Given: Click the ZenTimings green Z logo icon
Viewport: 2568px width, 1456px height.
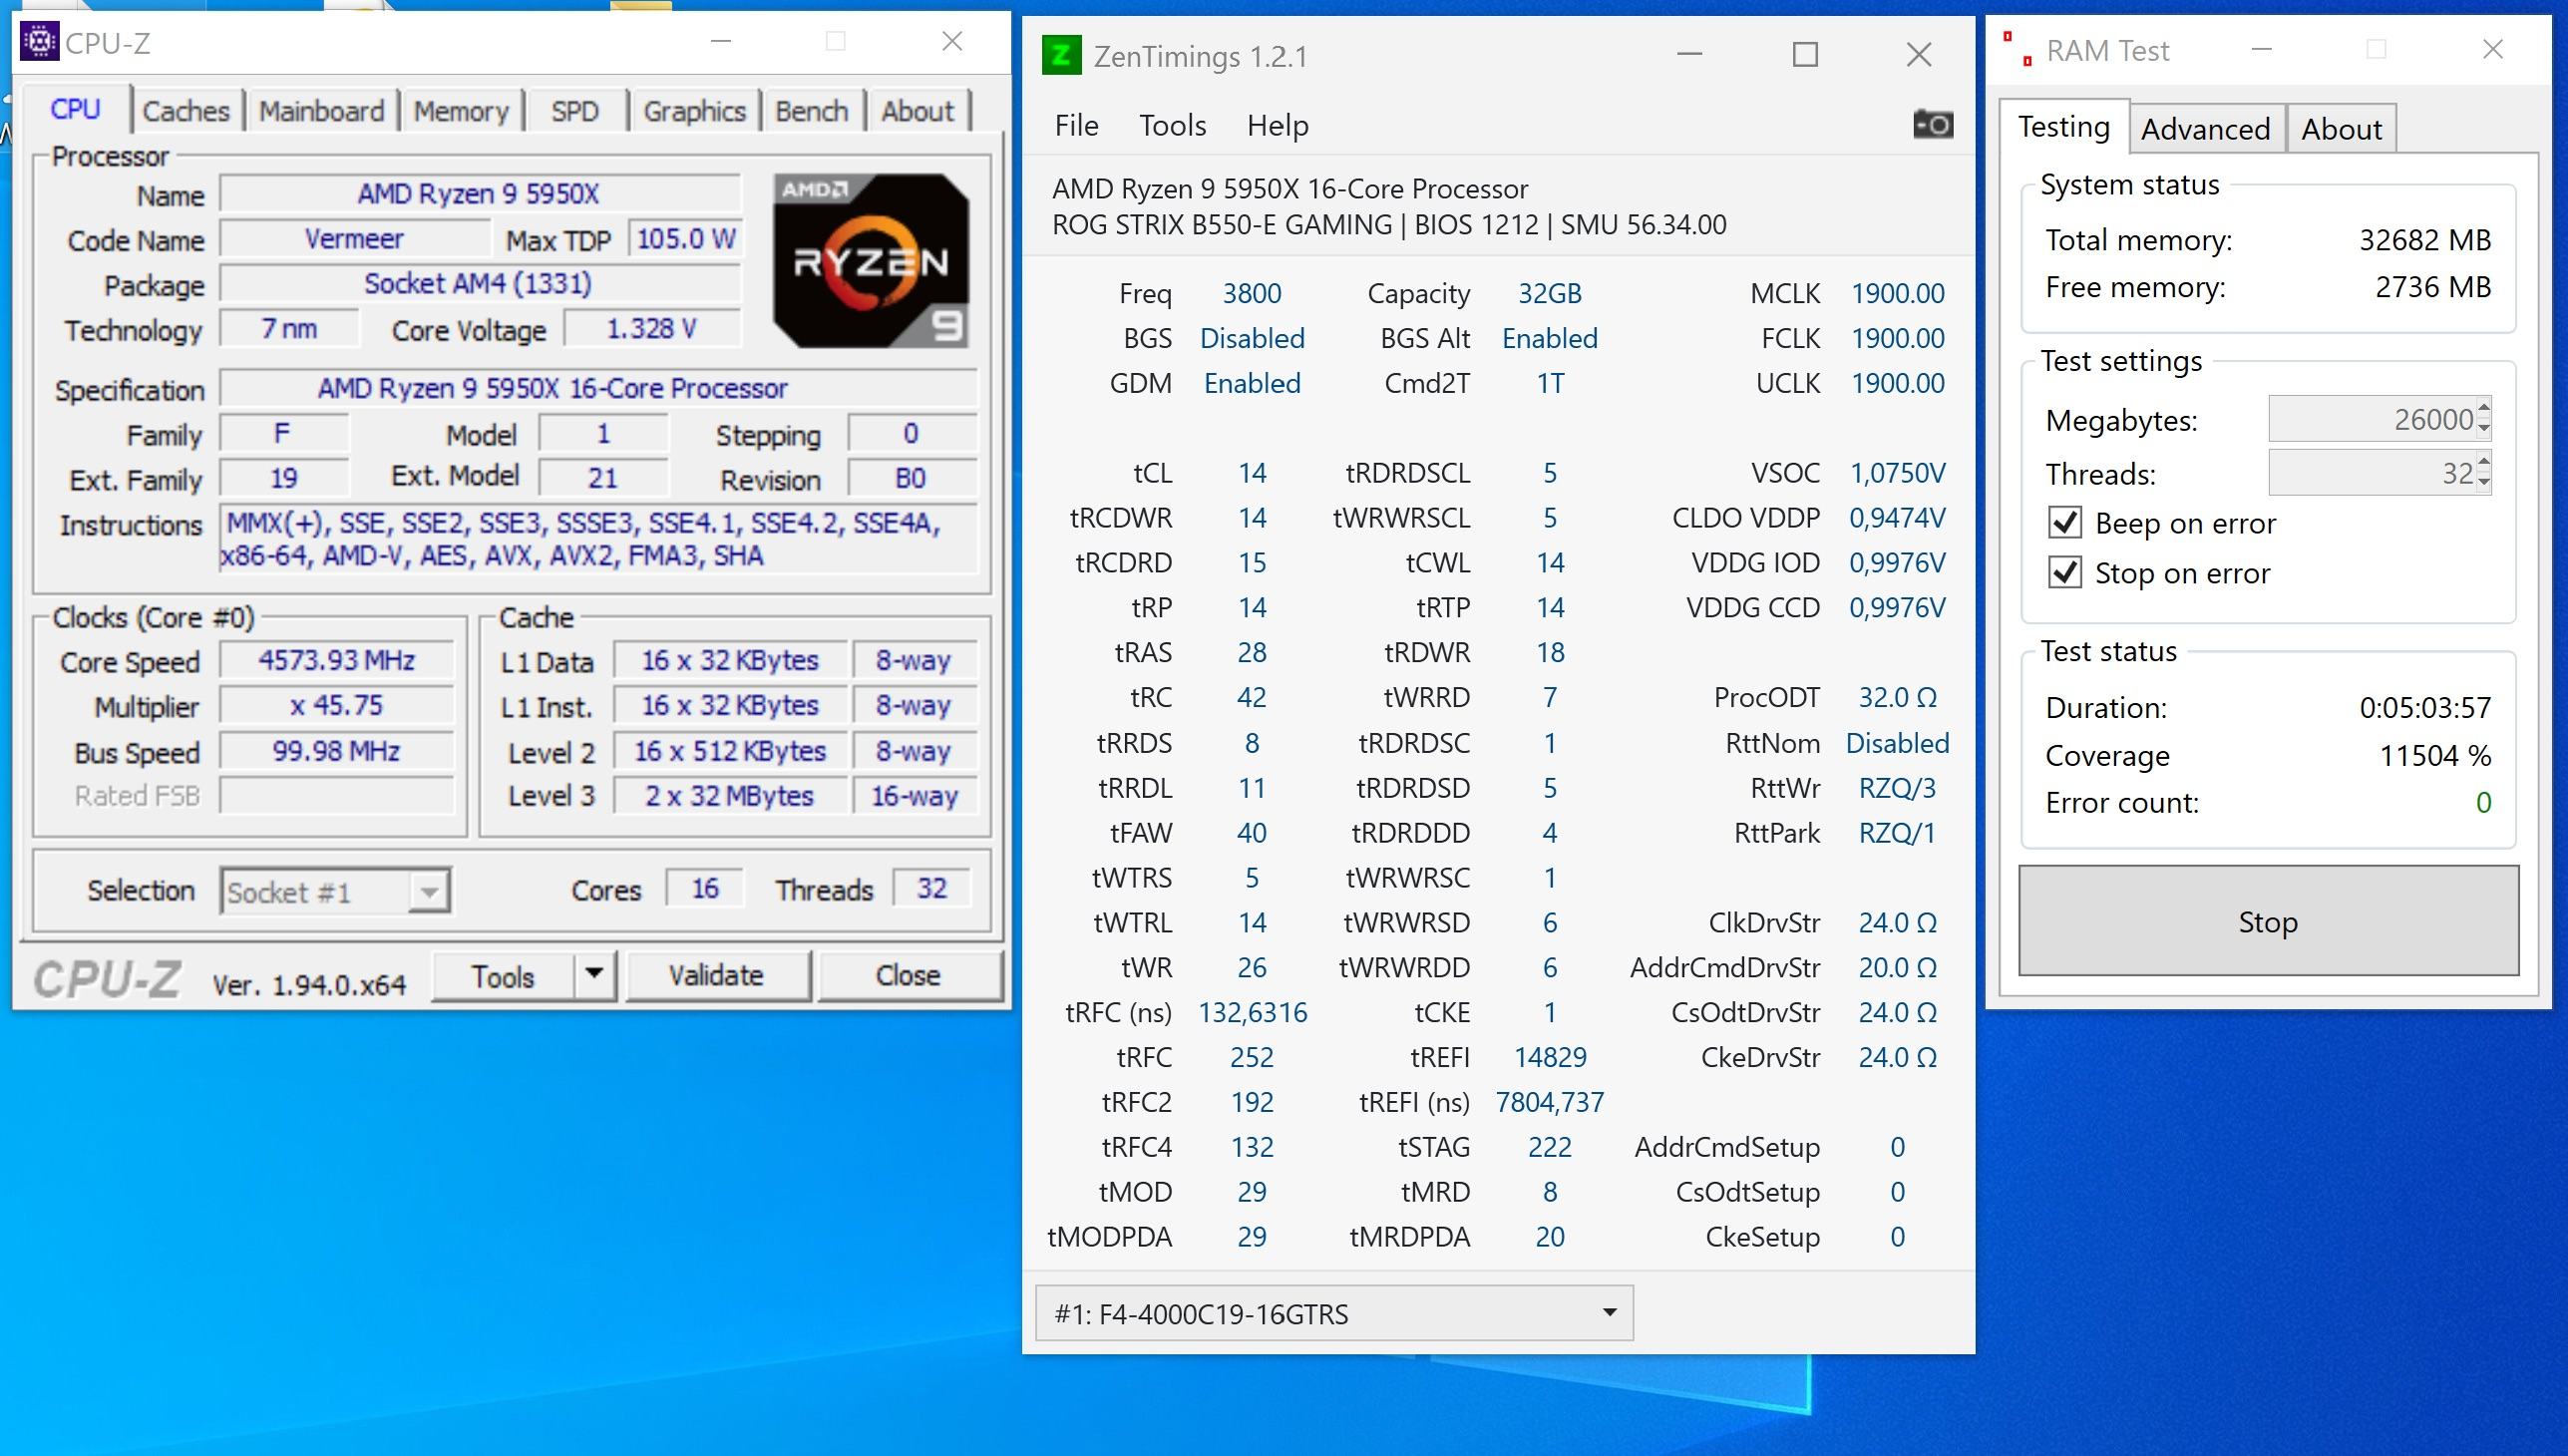Looking at the screenshot, I should (x=1061, y=55).
